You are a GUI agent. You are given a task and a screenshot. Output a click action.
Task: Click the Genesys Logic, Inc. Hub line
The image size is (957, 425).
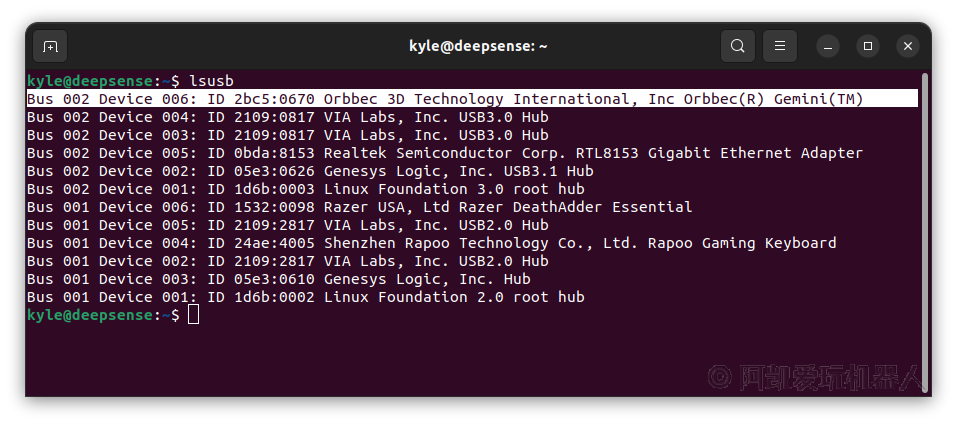(x=279, y=279)
